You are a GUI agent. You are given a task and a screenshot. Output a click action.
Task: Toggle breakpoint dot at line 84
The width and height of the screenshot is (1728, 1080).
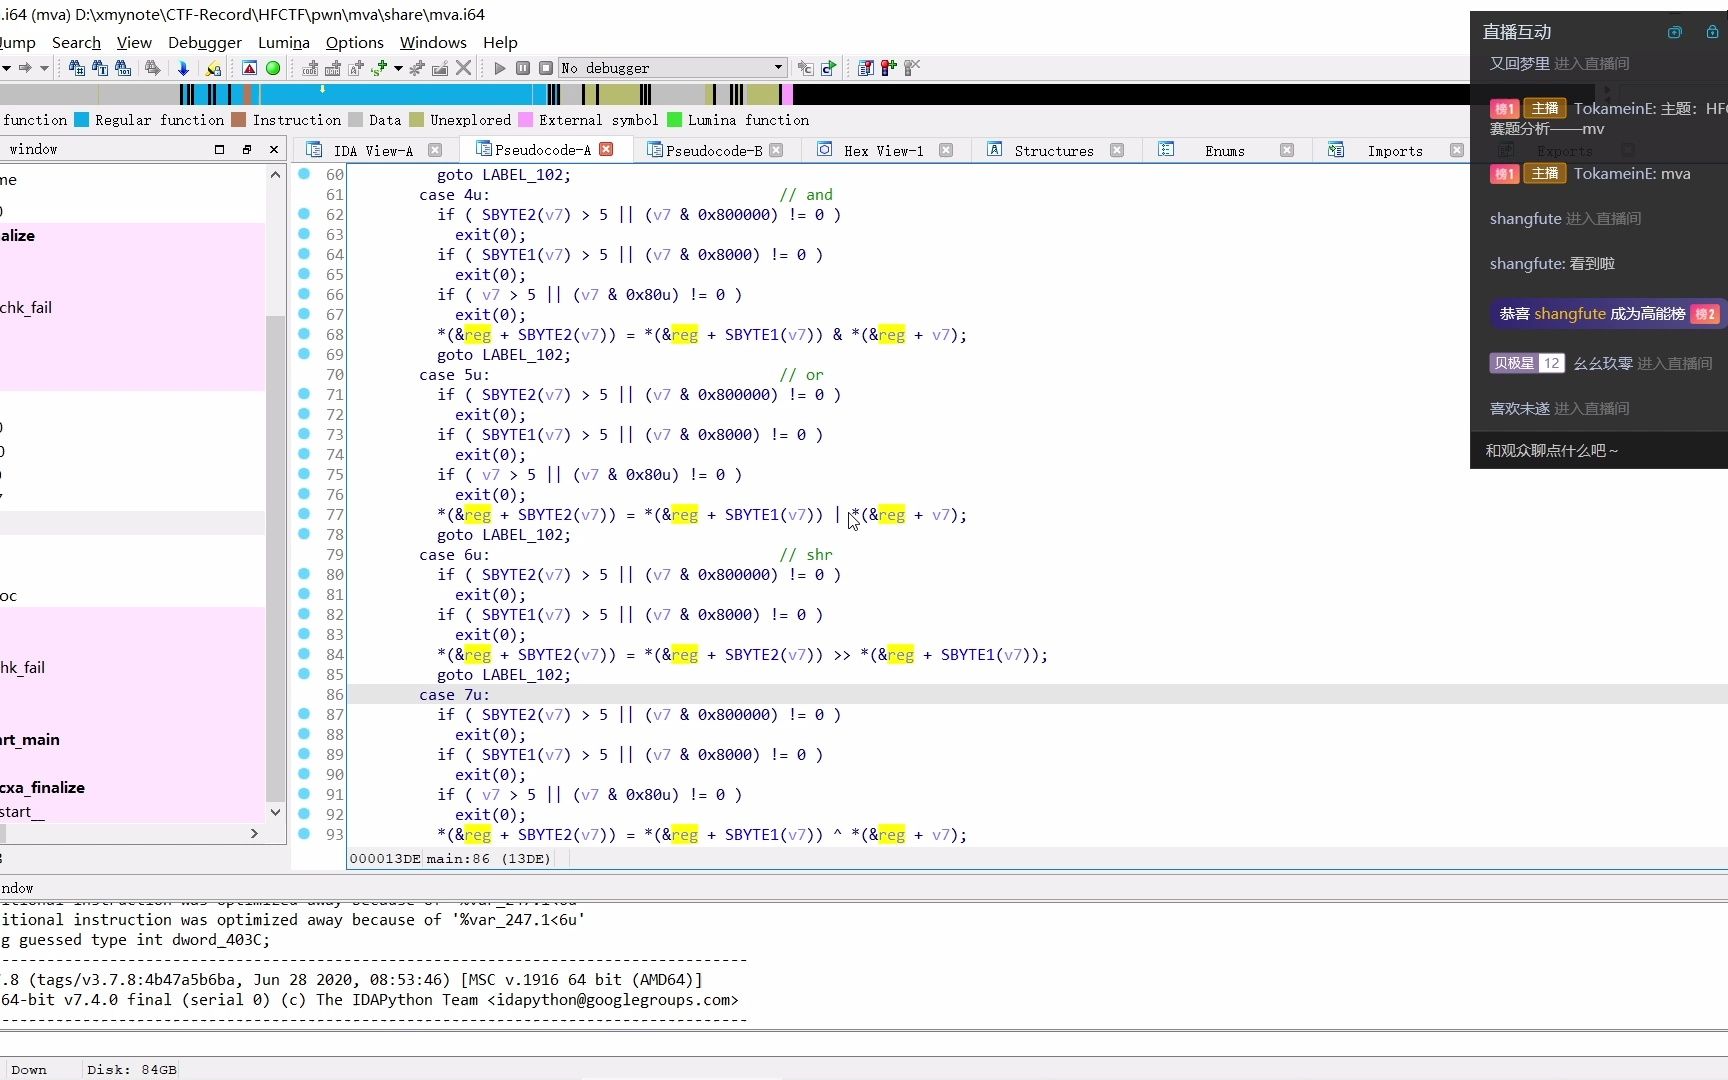tap(304, 654)
